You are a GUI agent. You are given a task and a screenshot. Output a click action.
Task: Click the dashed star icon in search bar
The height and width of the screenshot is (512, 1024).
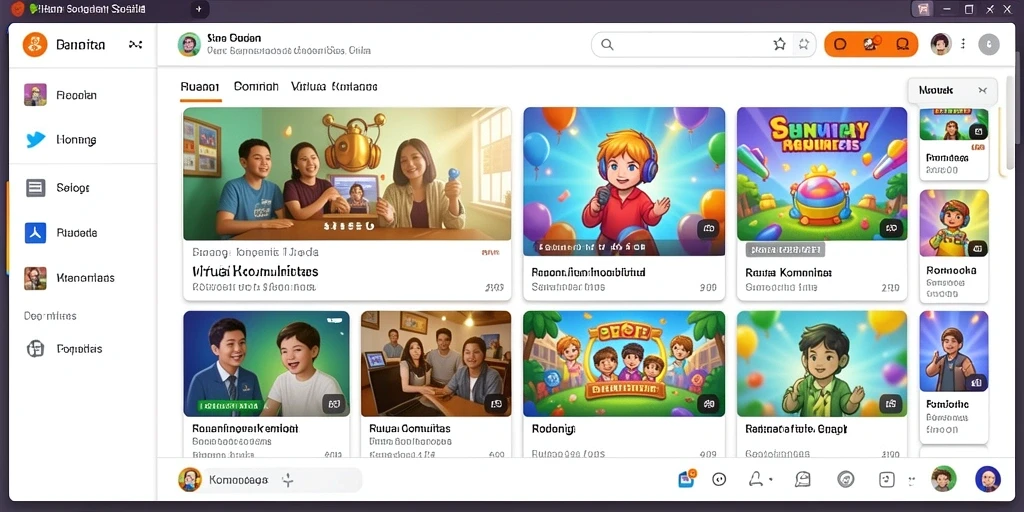pos(804,44)
